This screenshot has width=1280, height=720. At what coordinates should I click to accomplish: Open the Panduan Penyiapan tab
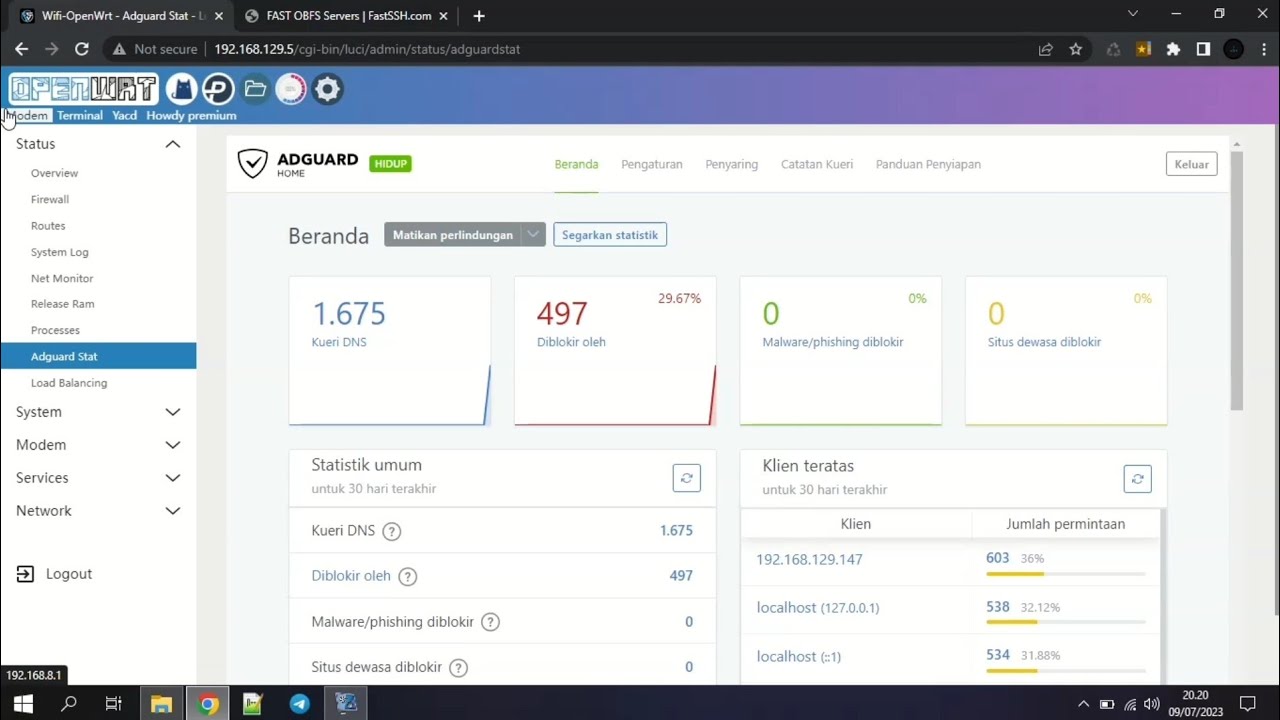[928, 164]
